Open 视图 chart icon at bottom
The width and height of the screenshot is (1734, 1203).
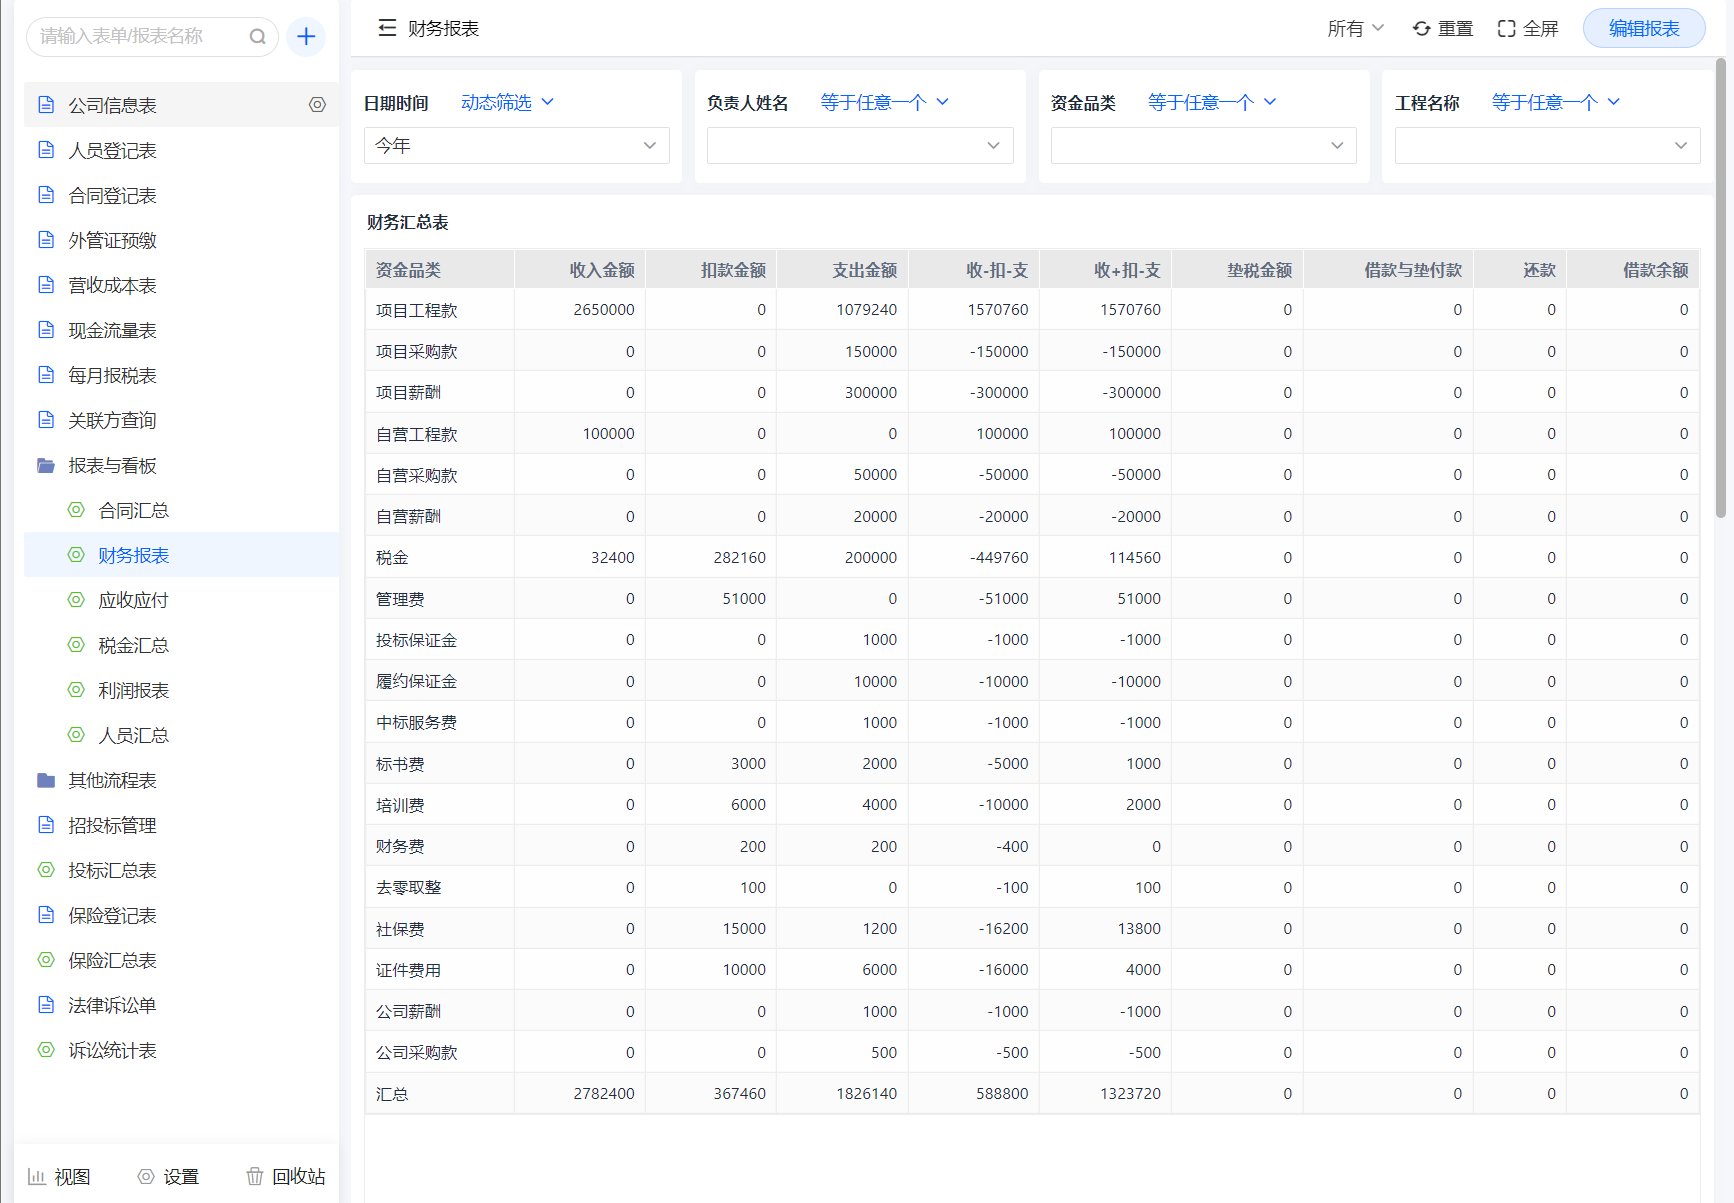[x=37, y=1176]
